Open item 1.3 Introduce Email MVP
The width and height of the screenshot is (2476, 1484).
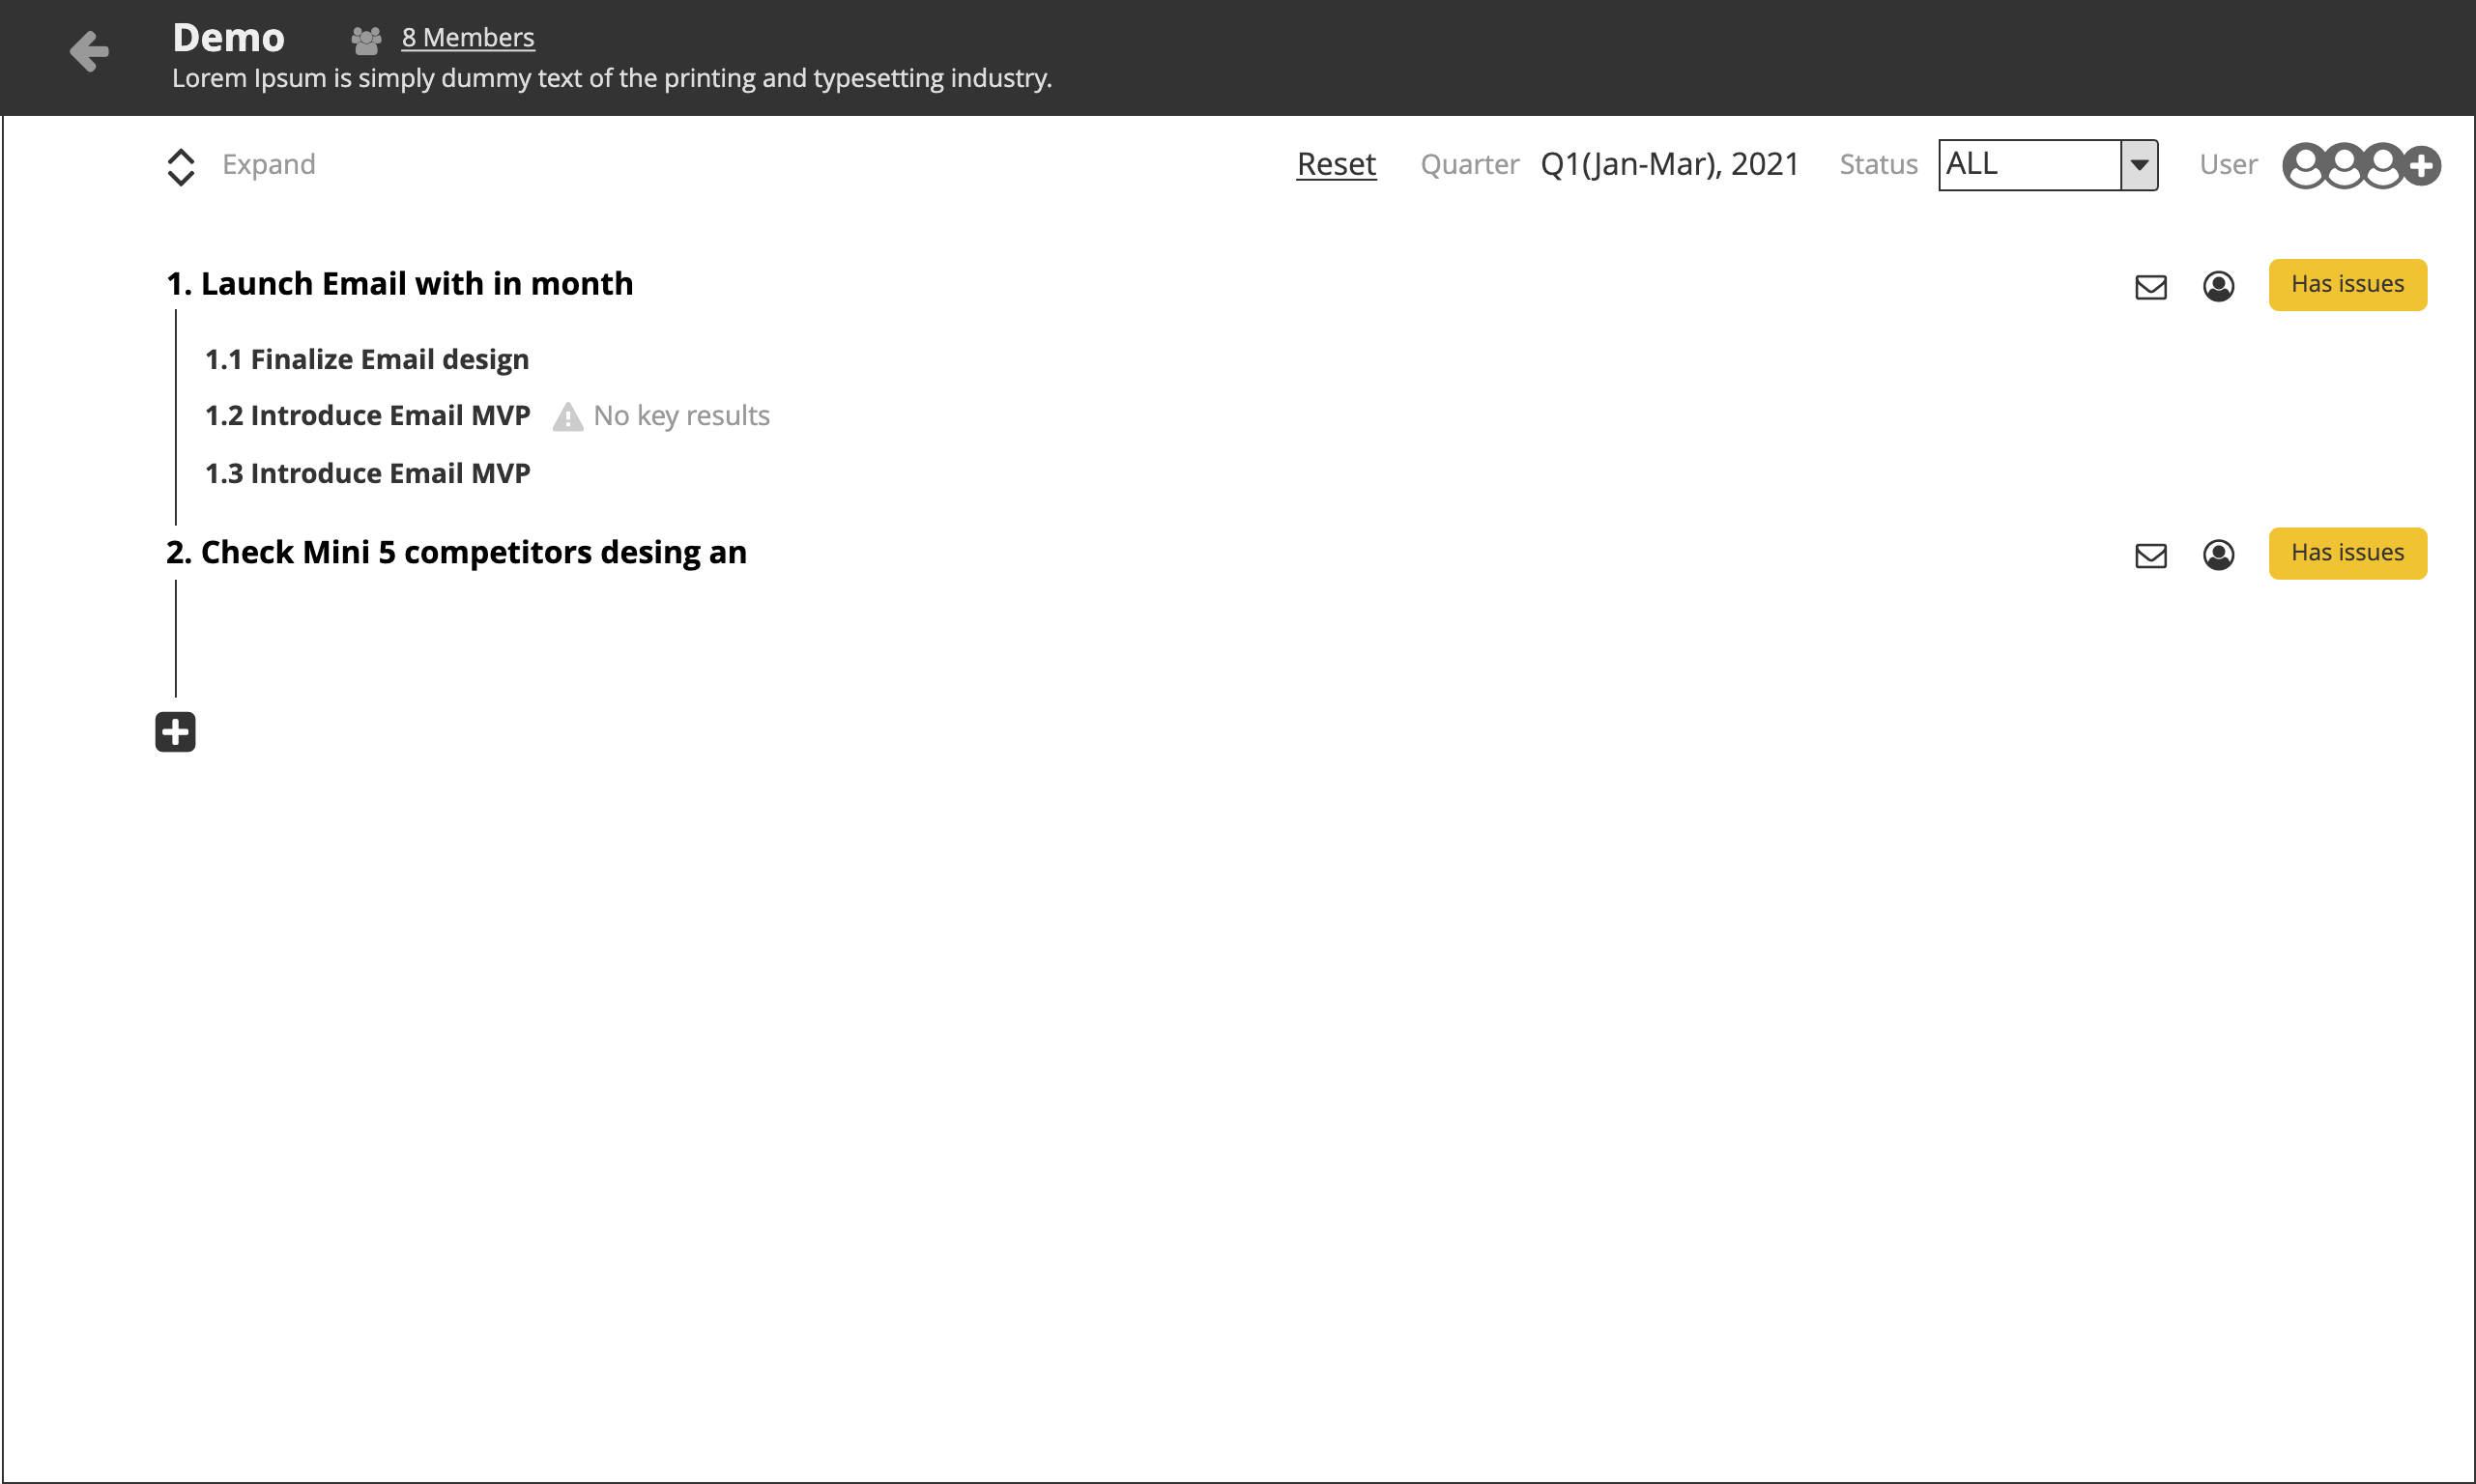coord(367,473)
